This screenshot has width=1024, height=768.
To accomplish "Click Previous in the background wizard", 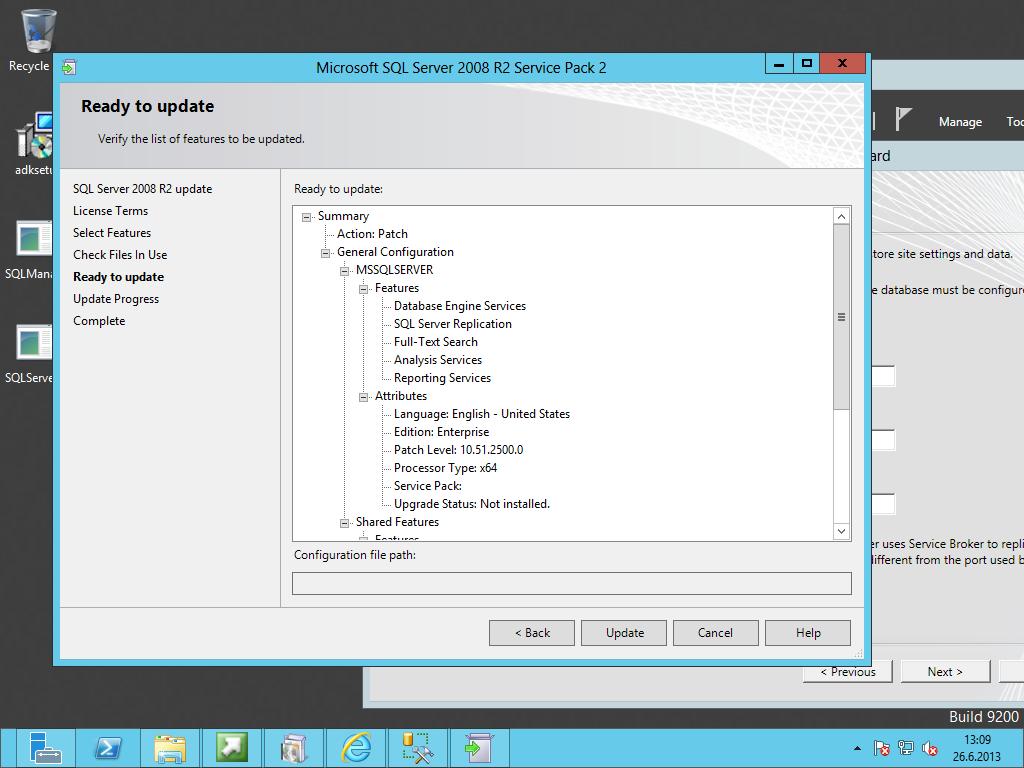I will [848, 672].
